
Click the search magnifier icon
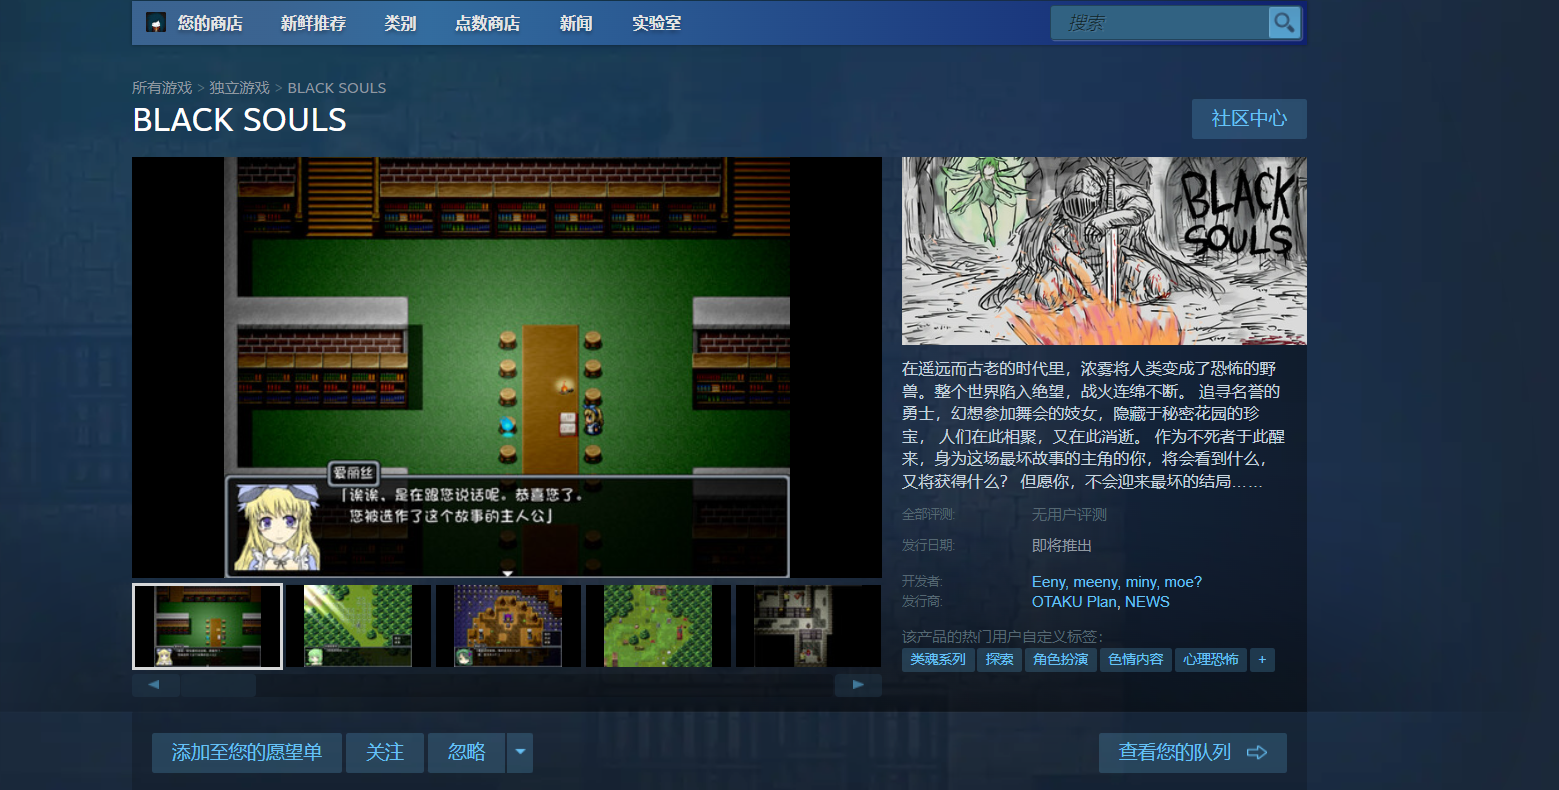click(x=1284, y=22)
